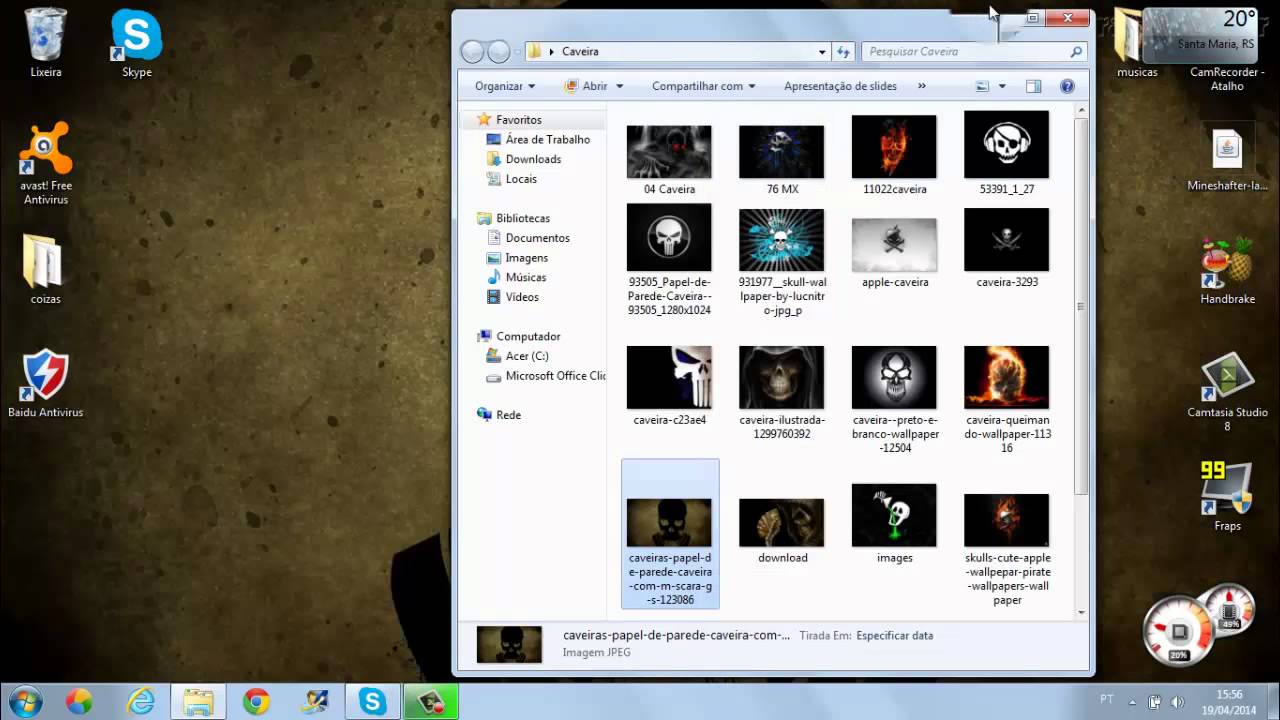
Task: Launch Google Chrome from the taskbar
Action: click(256, 703)
